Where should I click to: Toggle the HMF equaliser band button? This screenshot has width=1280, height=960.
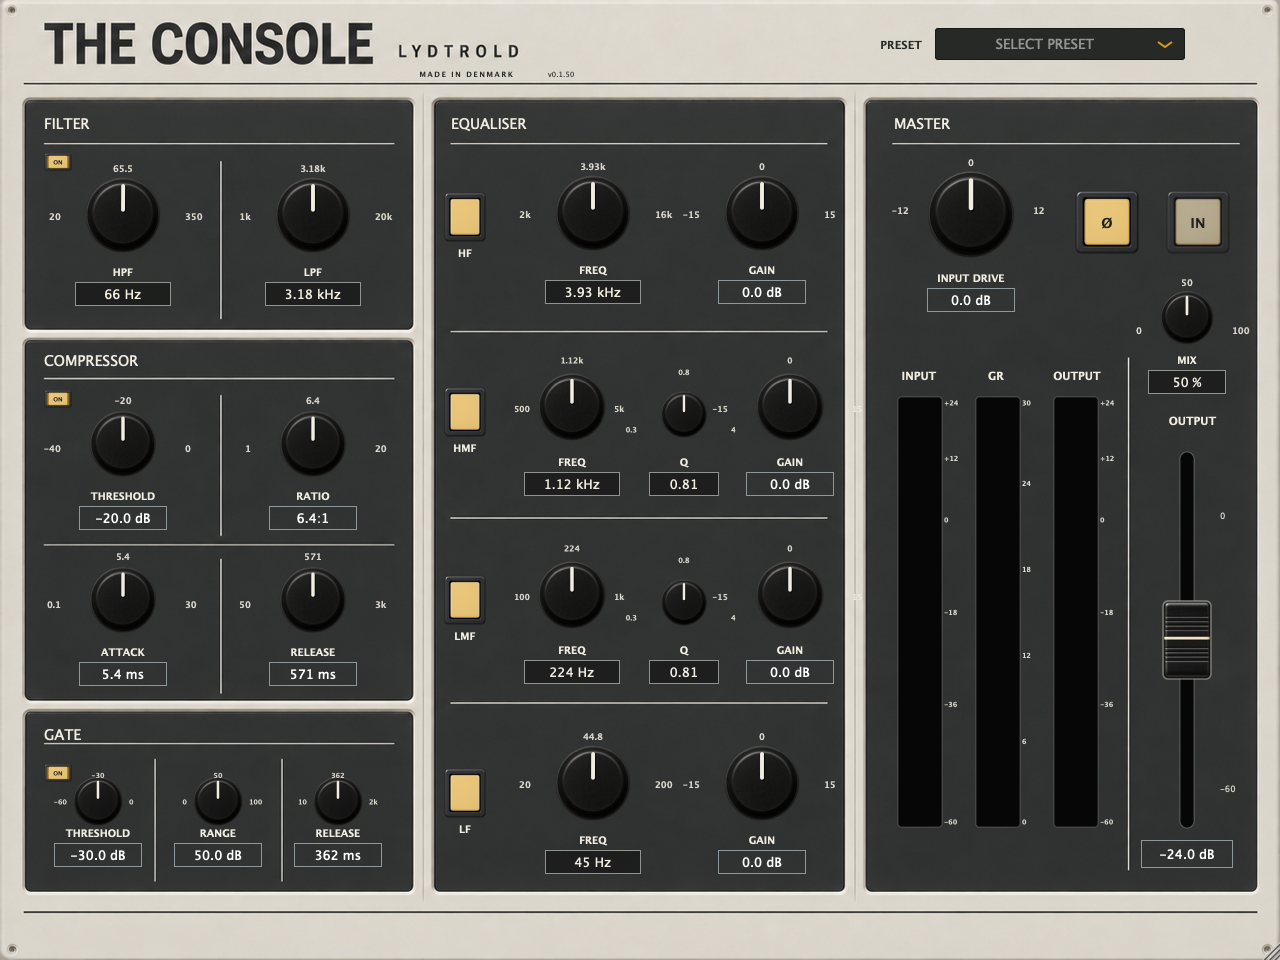[x=465, y=411]
